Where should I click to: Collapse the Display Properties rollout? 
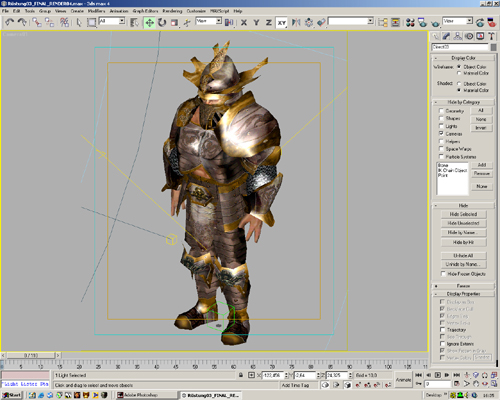[463, 294]
